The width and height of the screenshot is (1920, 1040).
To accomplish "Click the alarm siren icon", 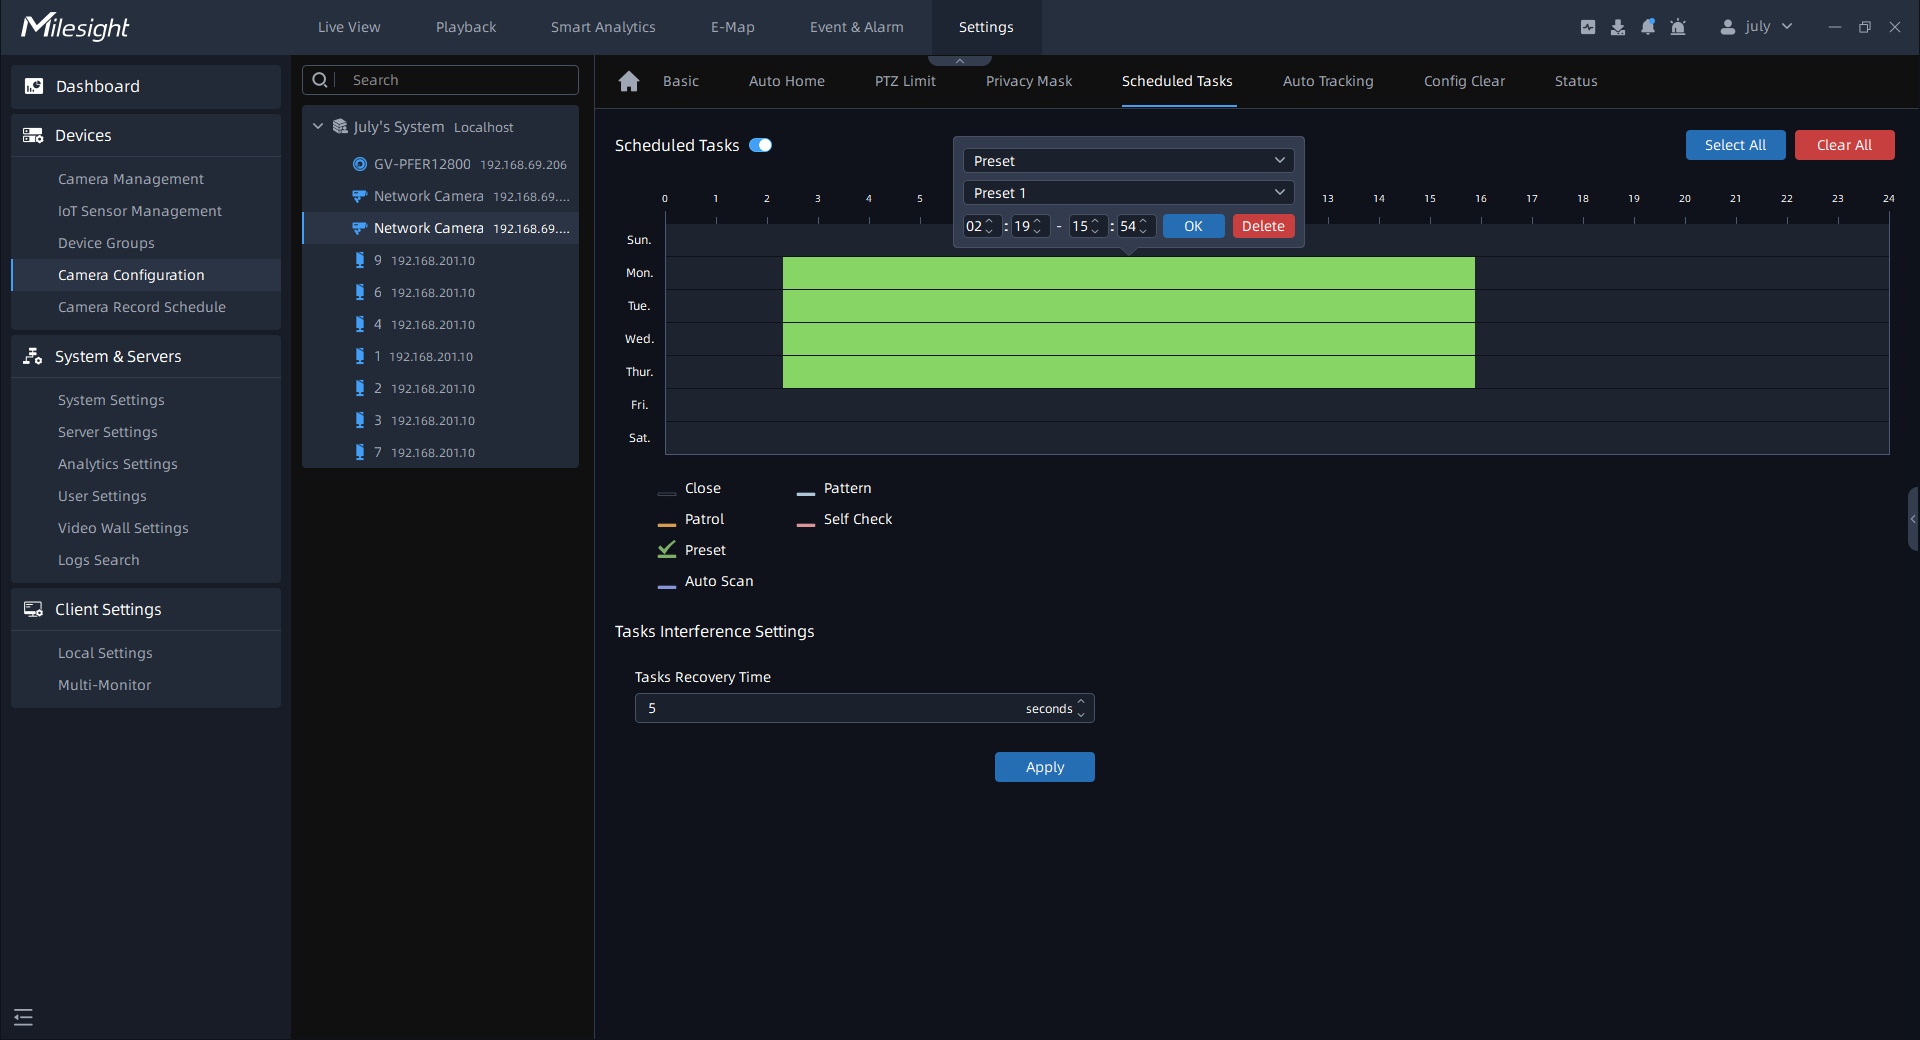I will pyautogui.click(x=1678, y=27).
